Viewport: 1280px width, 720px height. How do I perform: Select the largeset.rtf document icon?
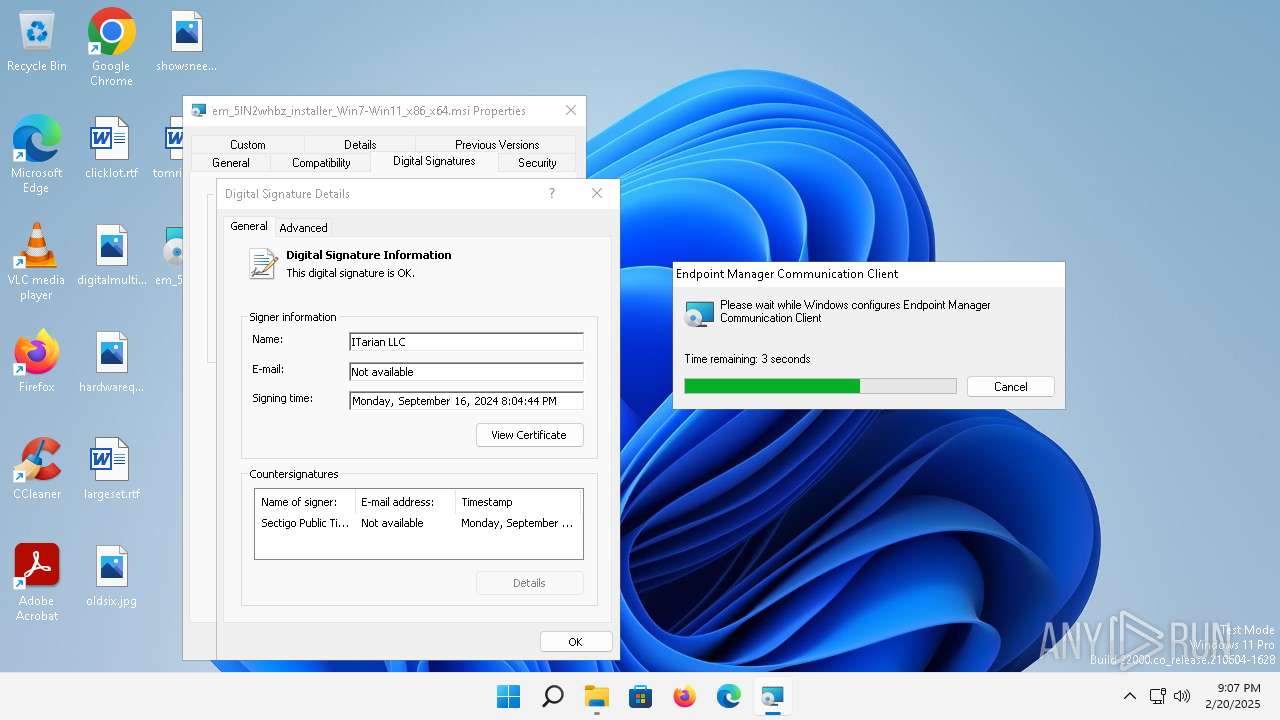(111, 468)
